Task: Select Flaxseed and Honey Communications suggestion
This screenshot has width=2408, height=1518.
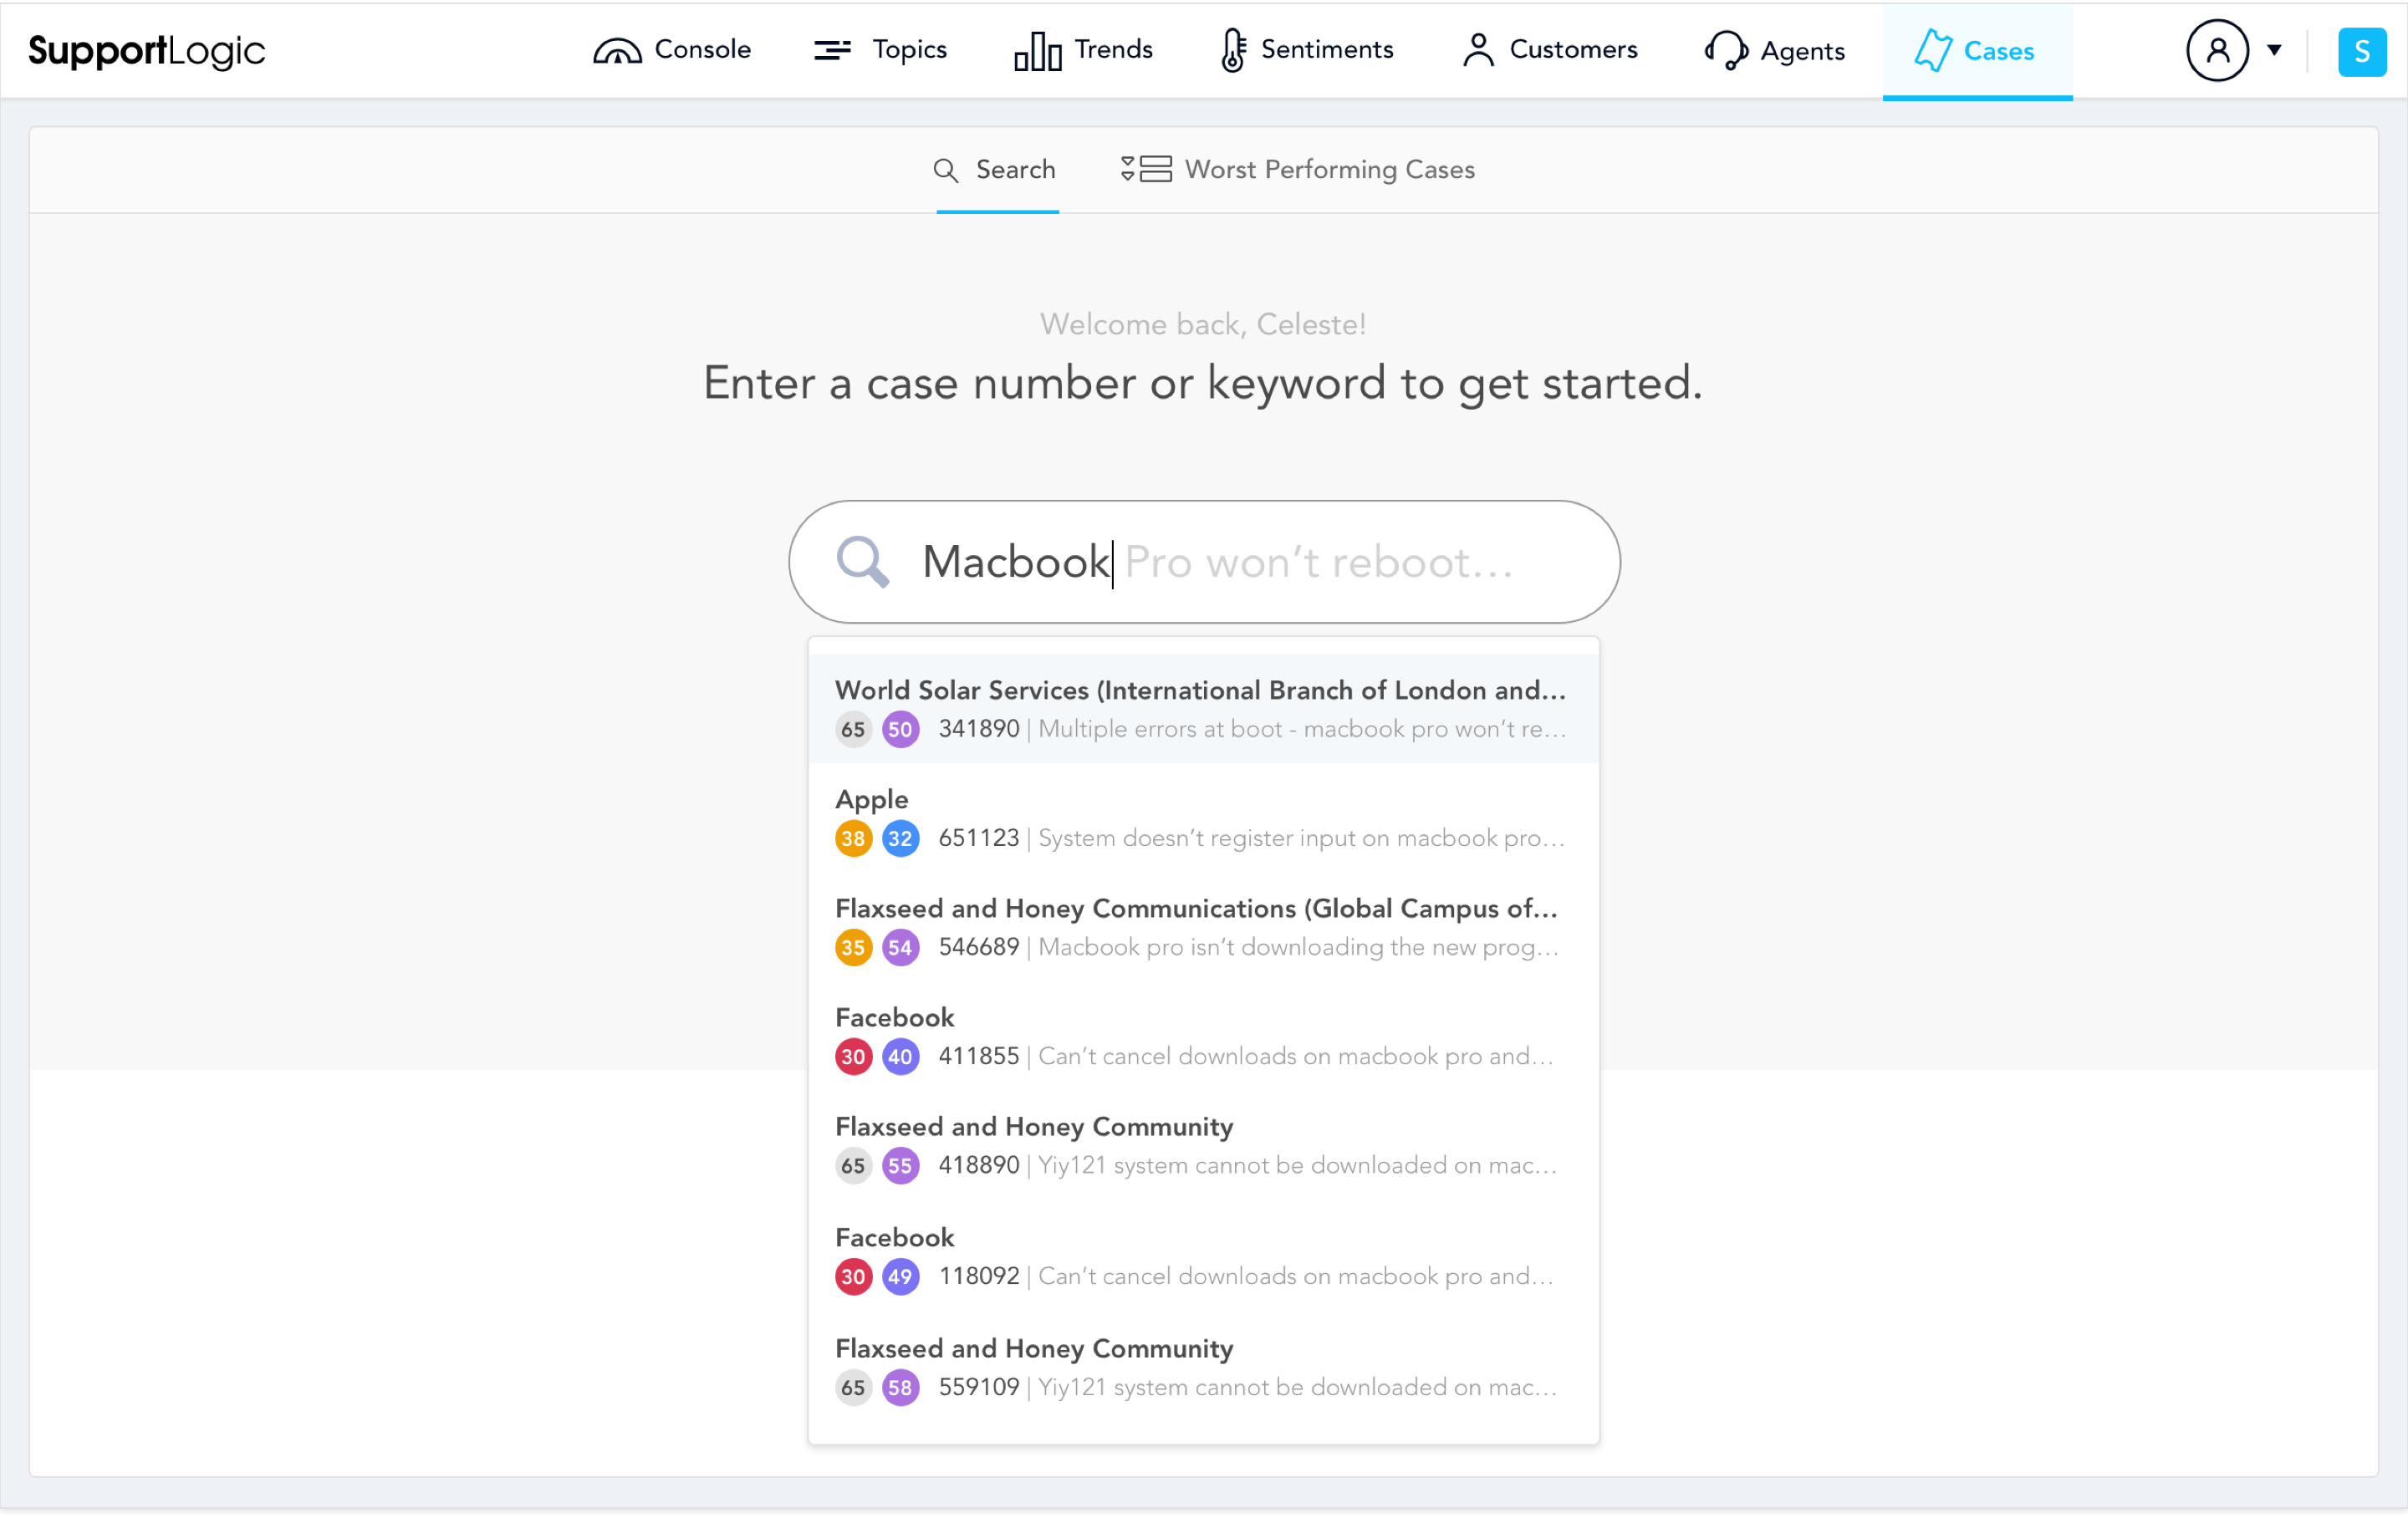Action: pos(1196,908)
